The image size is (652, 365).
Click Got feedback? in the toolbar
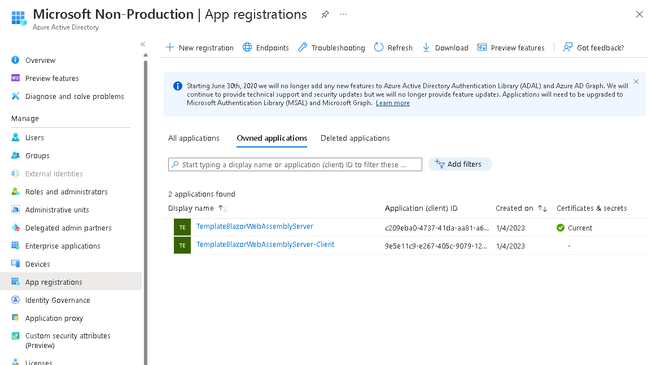point(593,48)
